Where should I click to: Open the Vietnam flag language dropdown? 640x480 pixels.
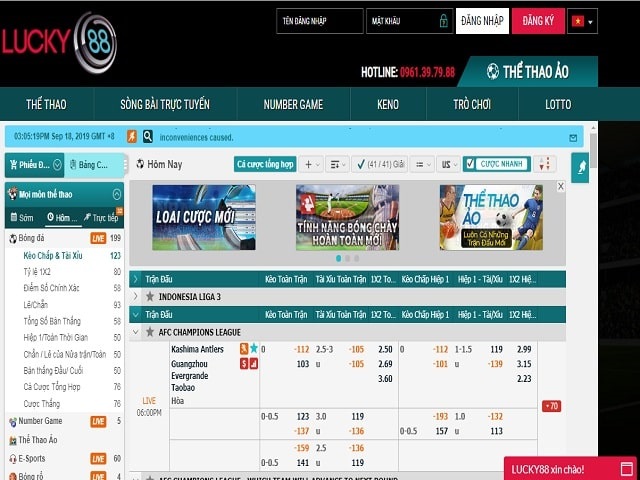pyautogui.click(x=582, y=21)
